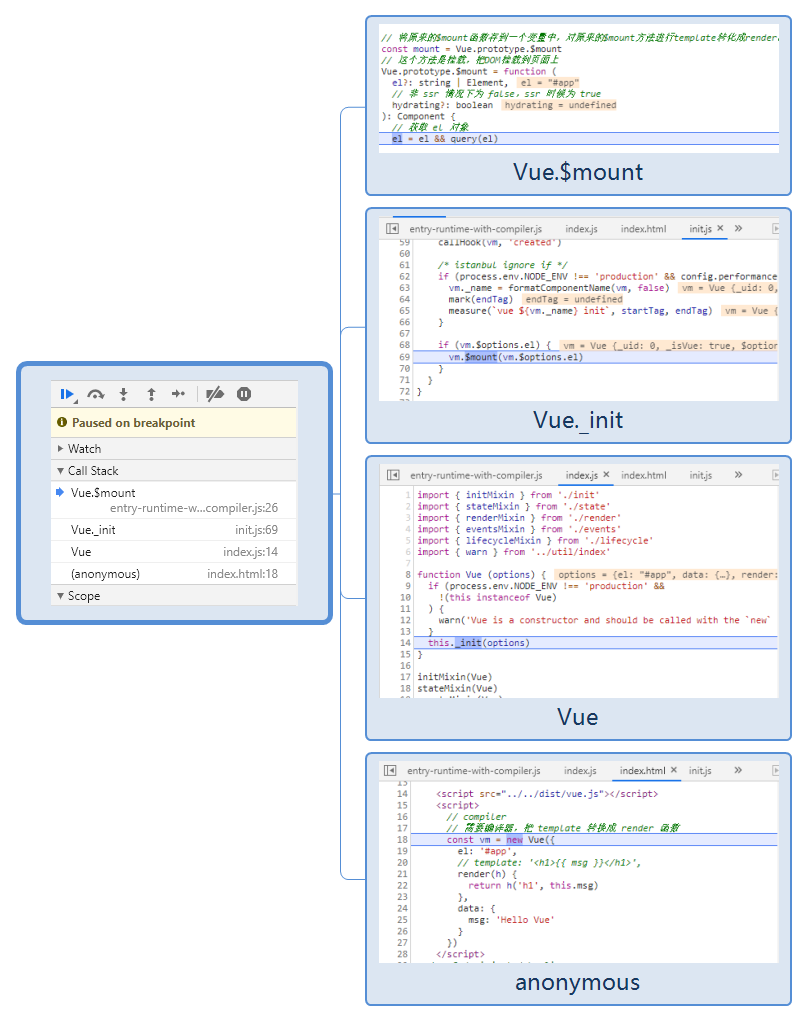The image size is (808, 1022).
Task: Deactivate breakpoints using the slashed tag icon
Action: pos(214,394)
